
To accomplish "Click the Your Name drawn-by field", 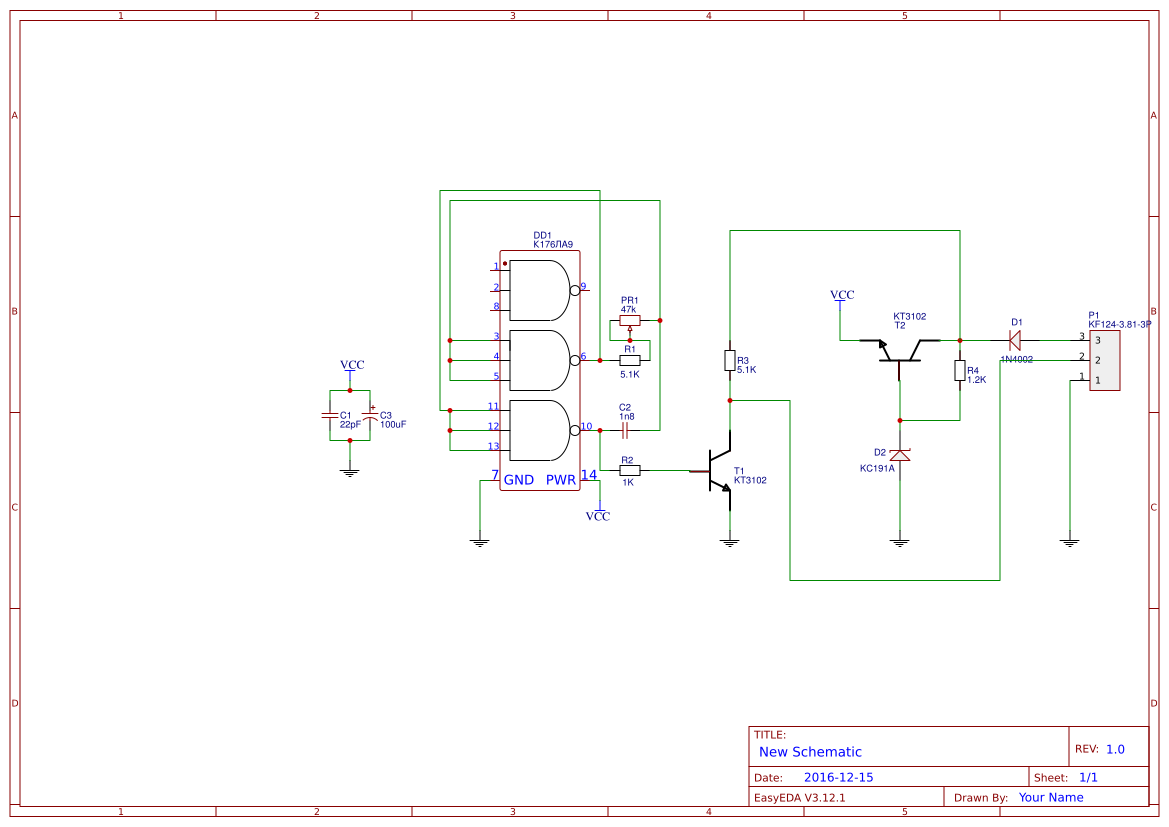I will click(1051, 797).
